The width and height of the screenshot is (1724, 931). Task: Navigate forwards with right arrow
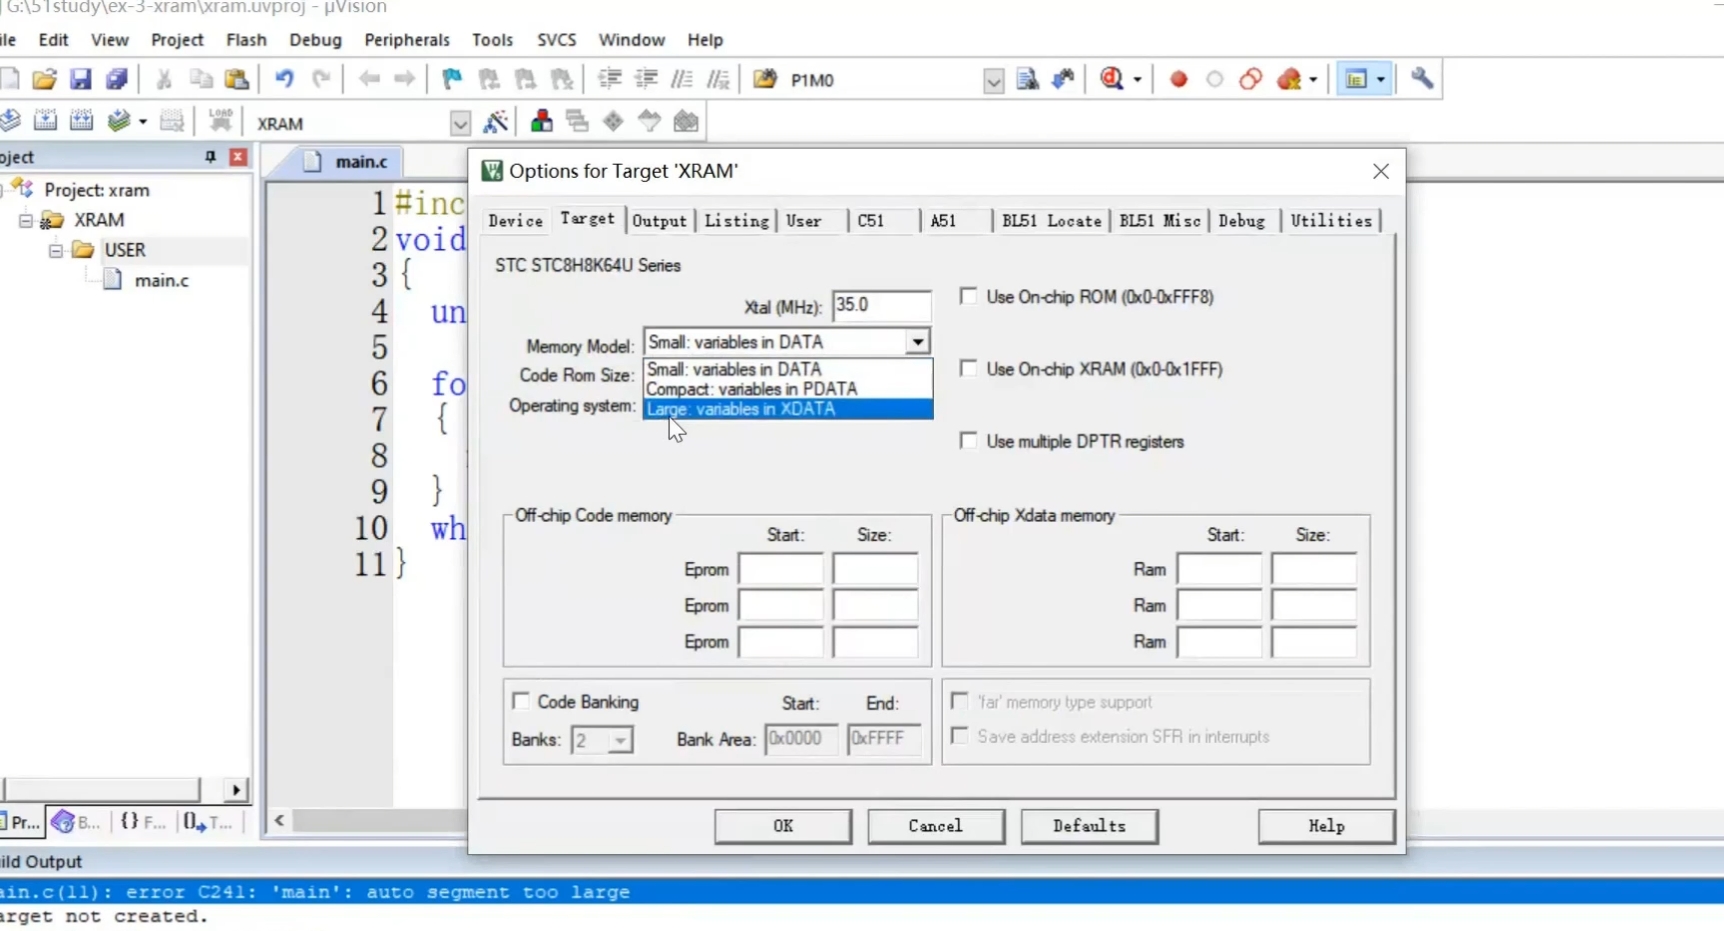405,79
